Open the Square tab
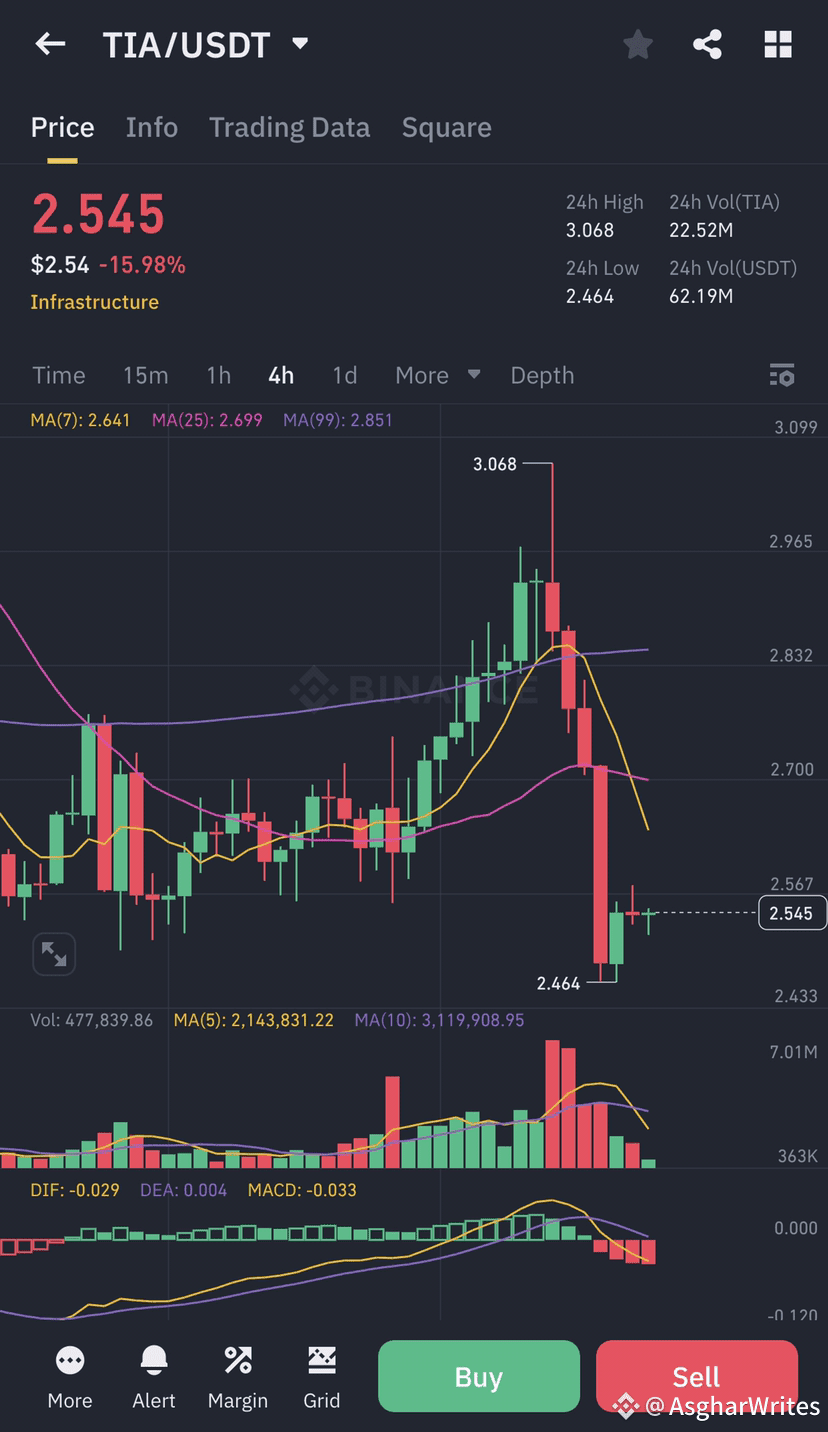828x1432 pixels. tap(446, 127)
